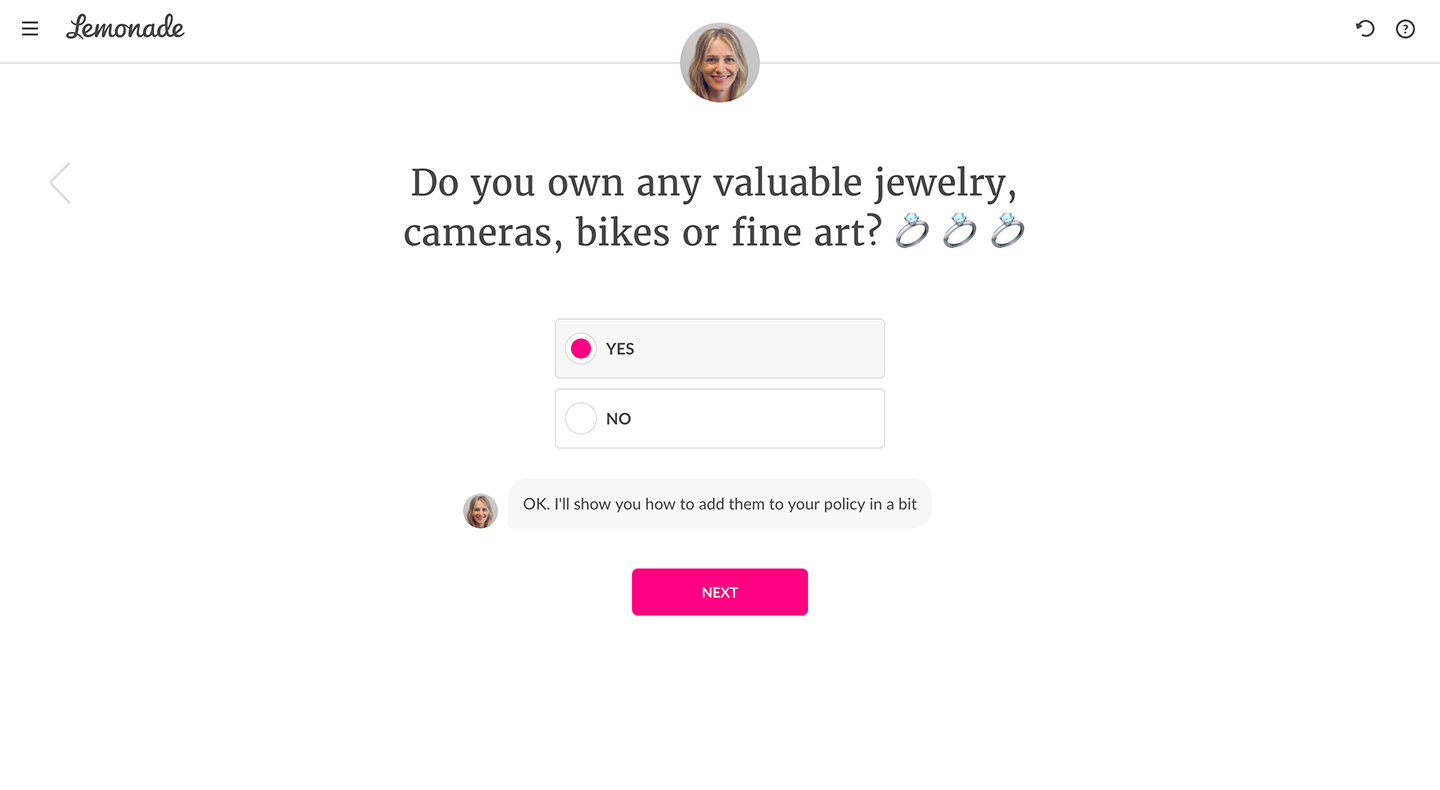The width and height of the screenshot is (1440, 790).
Task: Click the YES answer card
Action: 720,348
